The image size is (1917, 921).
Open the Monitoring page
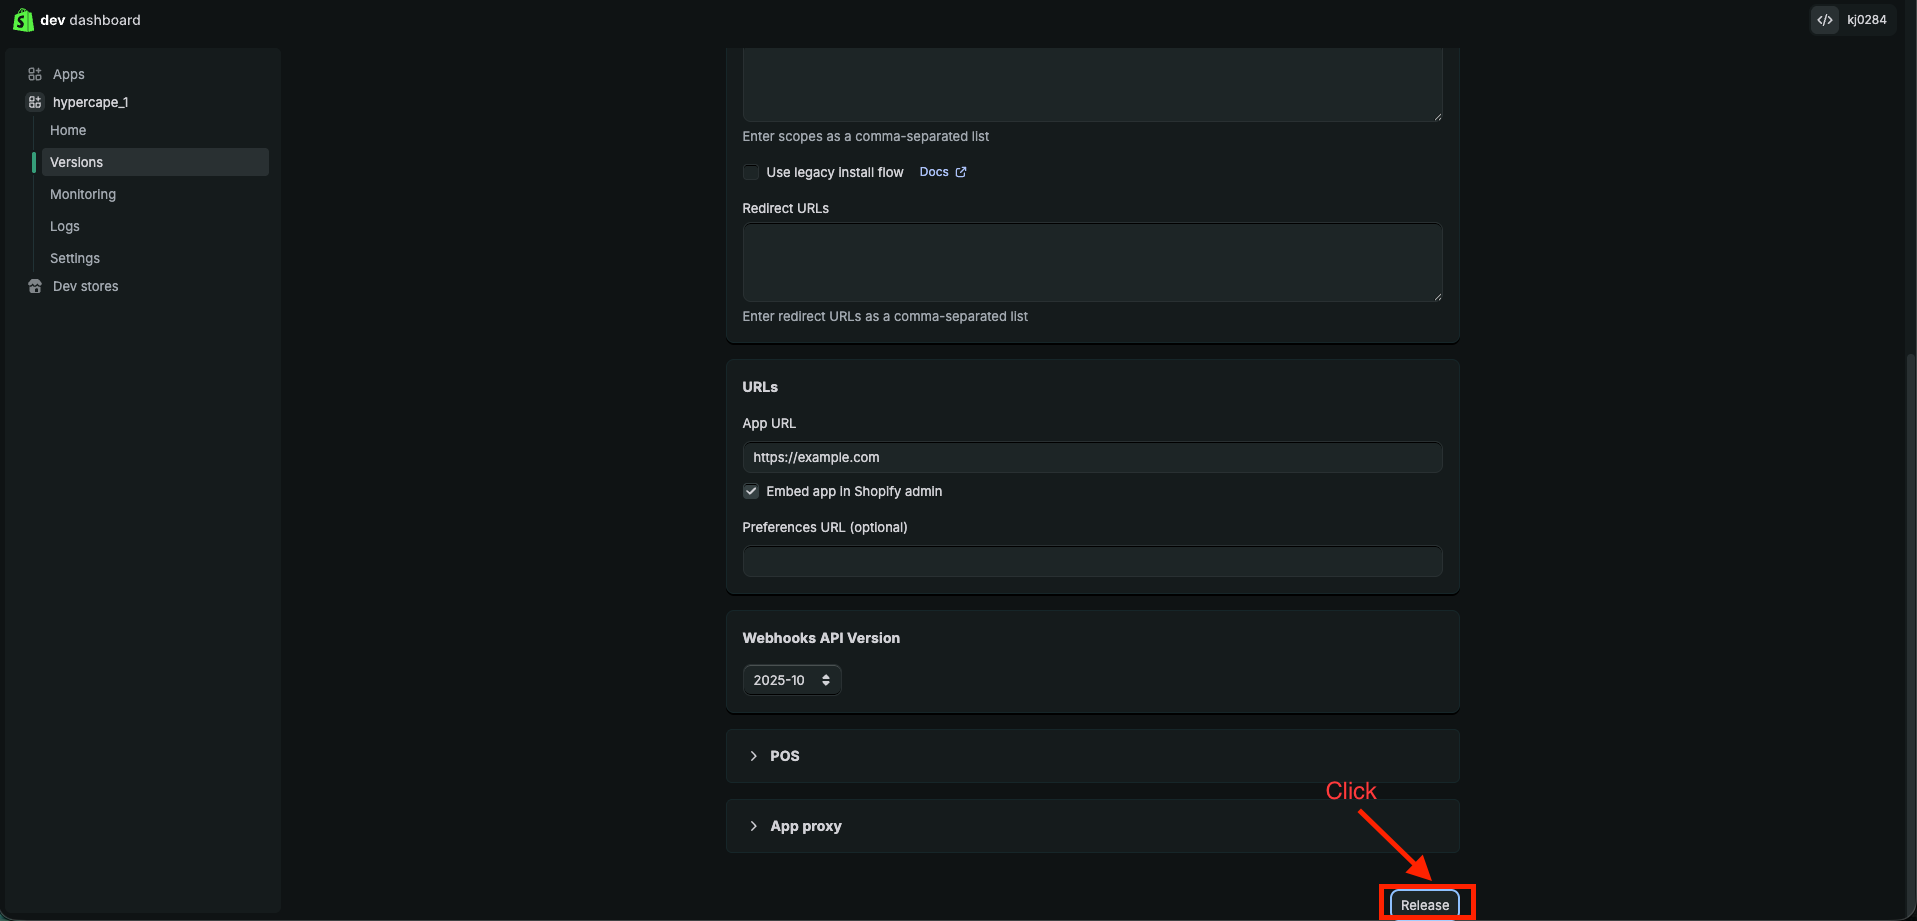pyautogui.click(x=83, y=194)
